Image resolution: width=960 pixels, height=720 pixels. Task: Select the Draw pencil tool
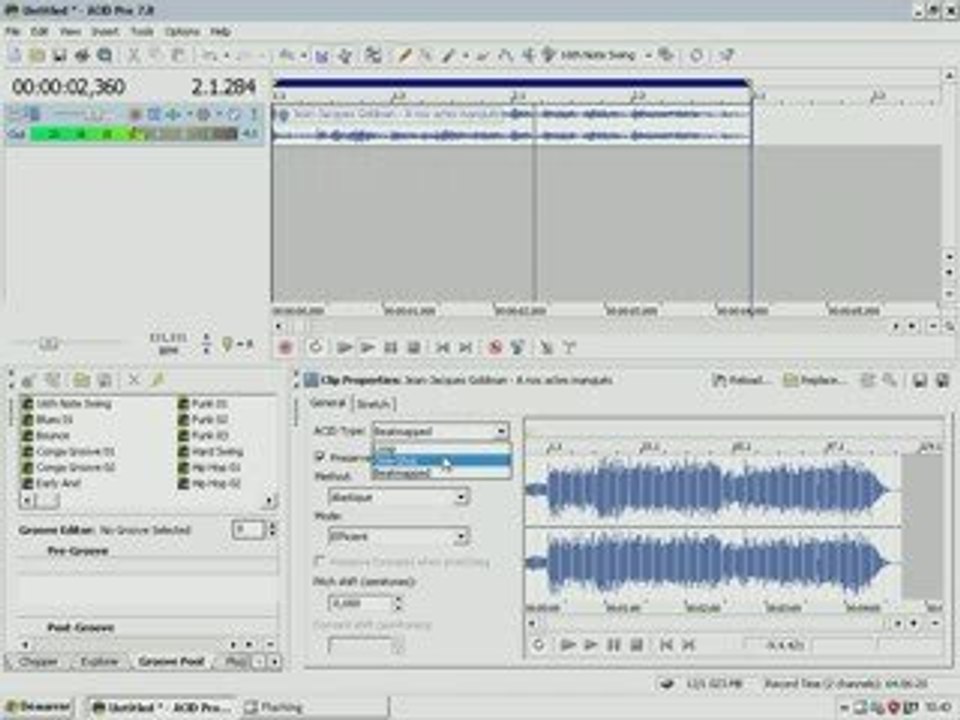tap(405, 56)
